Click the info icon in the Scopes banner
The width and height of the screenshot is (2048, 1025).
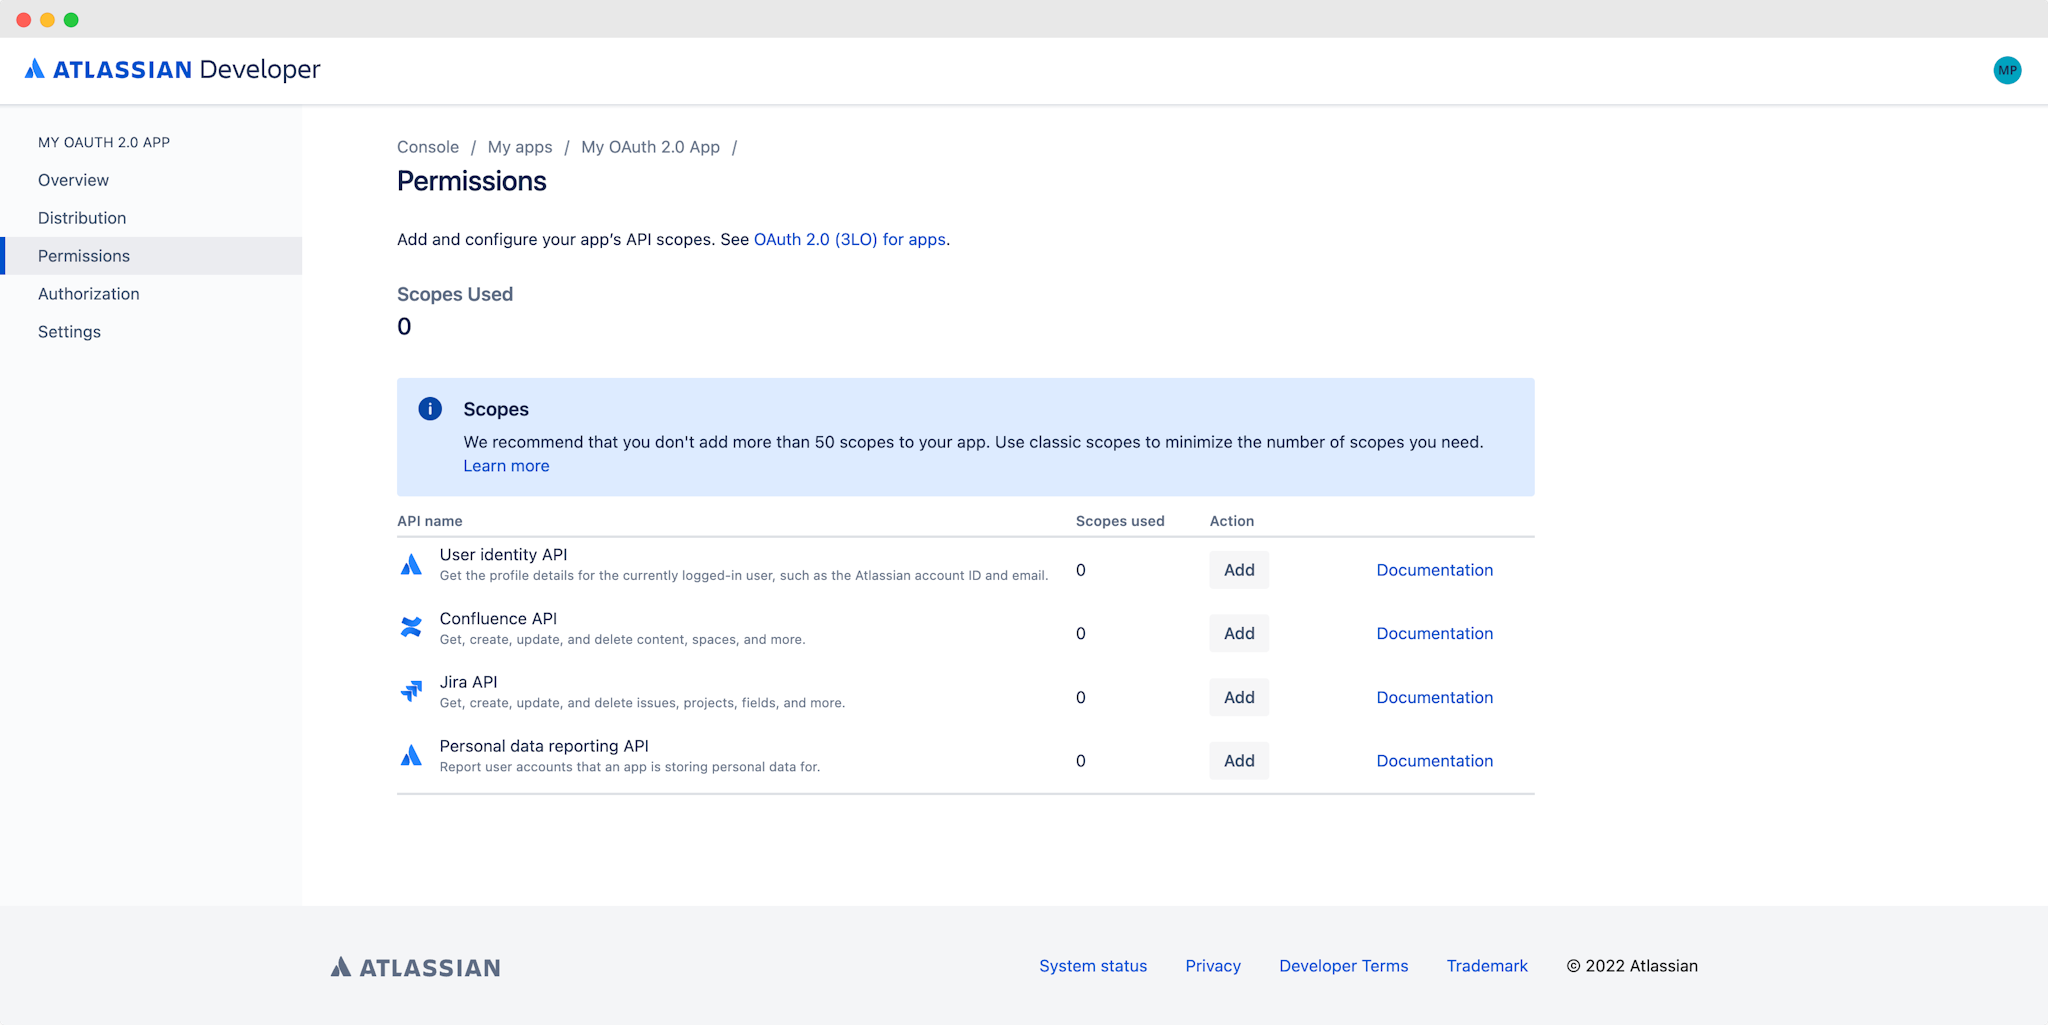(x=430, y=409)
